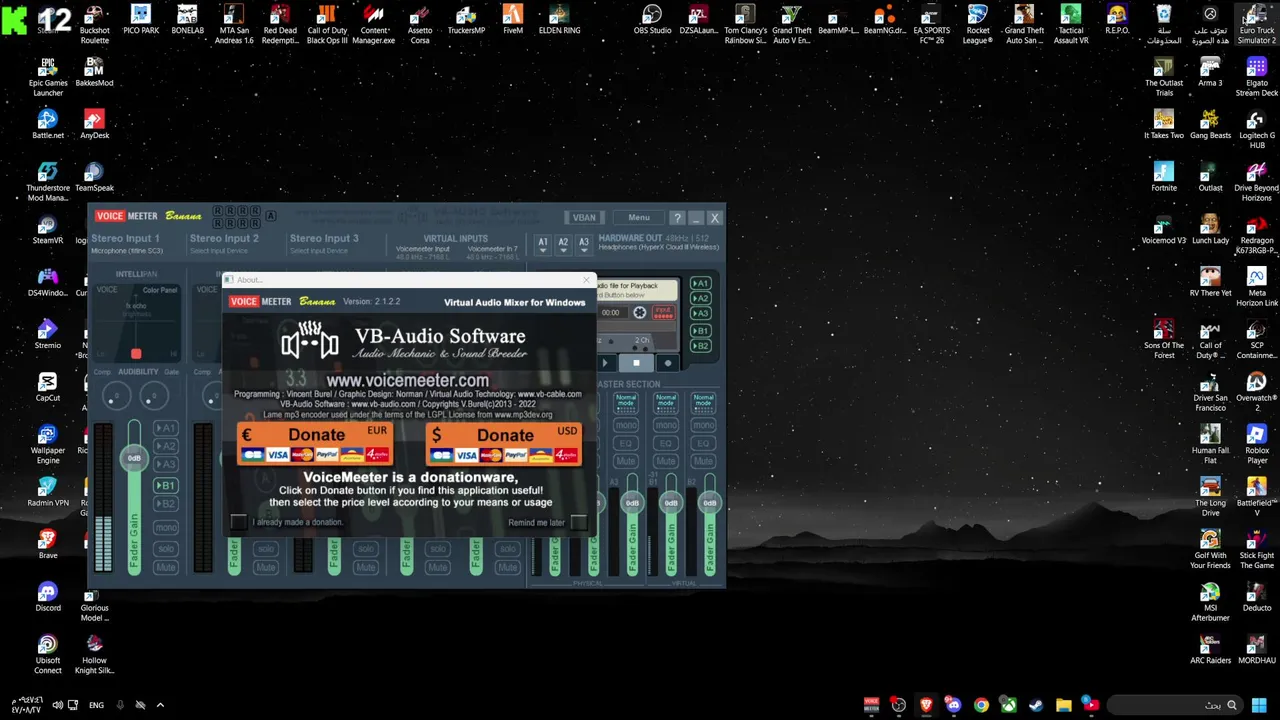Toggle B1 routing on Stereo Input 1
Screen dimensions: 1280x720
(165, 485)
